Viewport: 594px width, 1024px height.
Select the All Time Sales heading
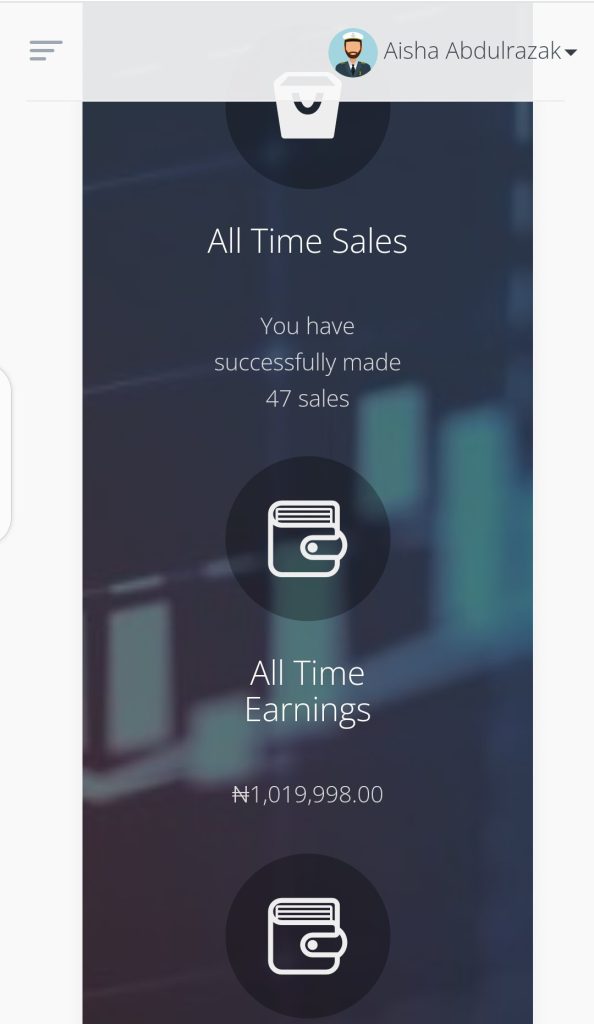click(307, 241)
